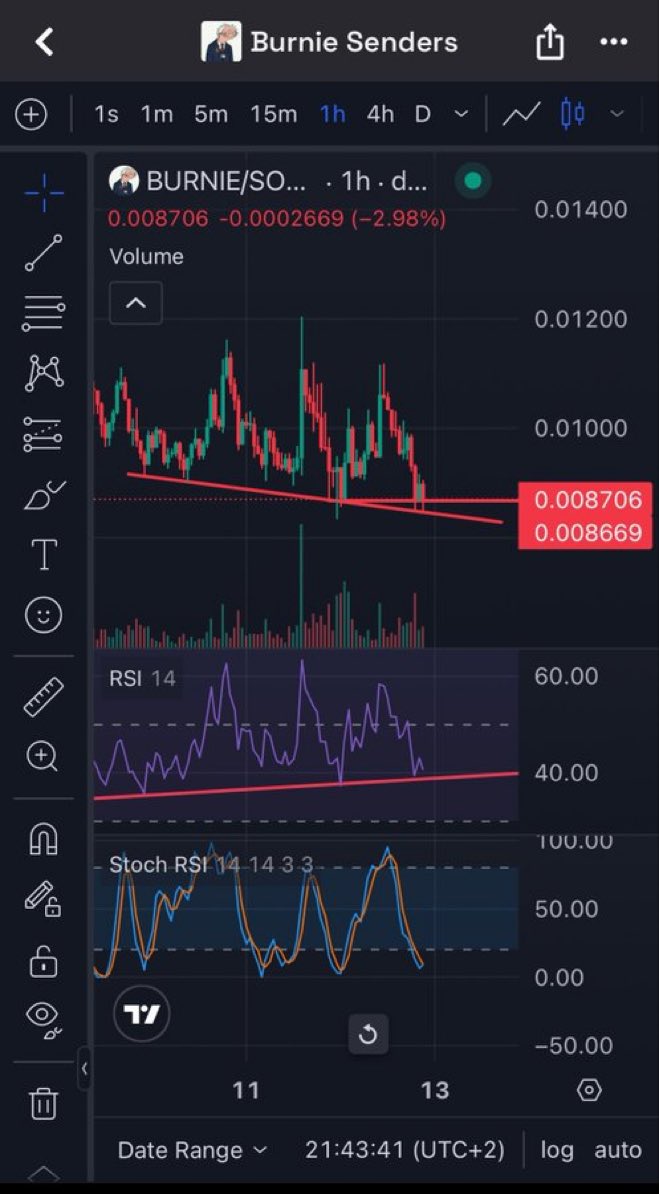Click the BURNIE/SO... symbol title

click(226, 181)
